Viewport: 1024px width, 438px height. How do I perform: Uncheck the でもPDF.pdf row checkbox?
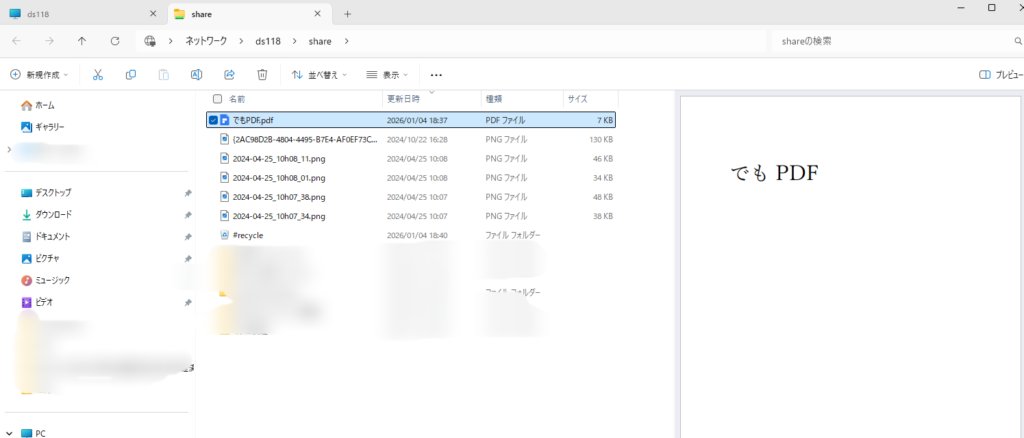tap(213, 120)
